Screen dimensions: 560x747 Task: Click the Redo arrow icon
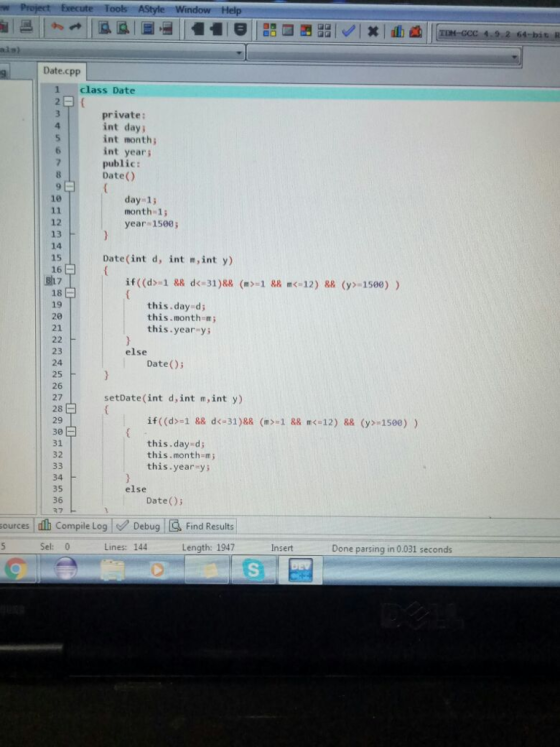[75, 28]
